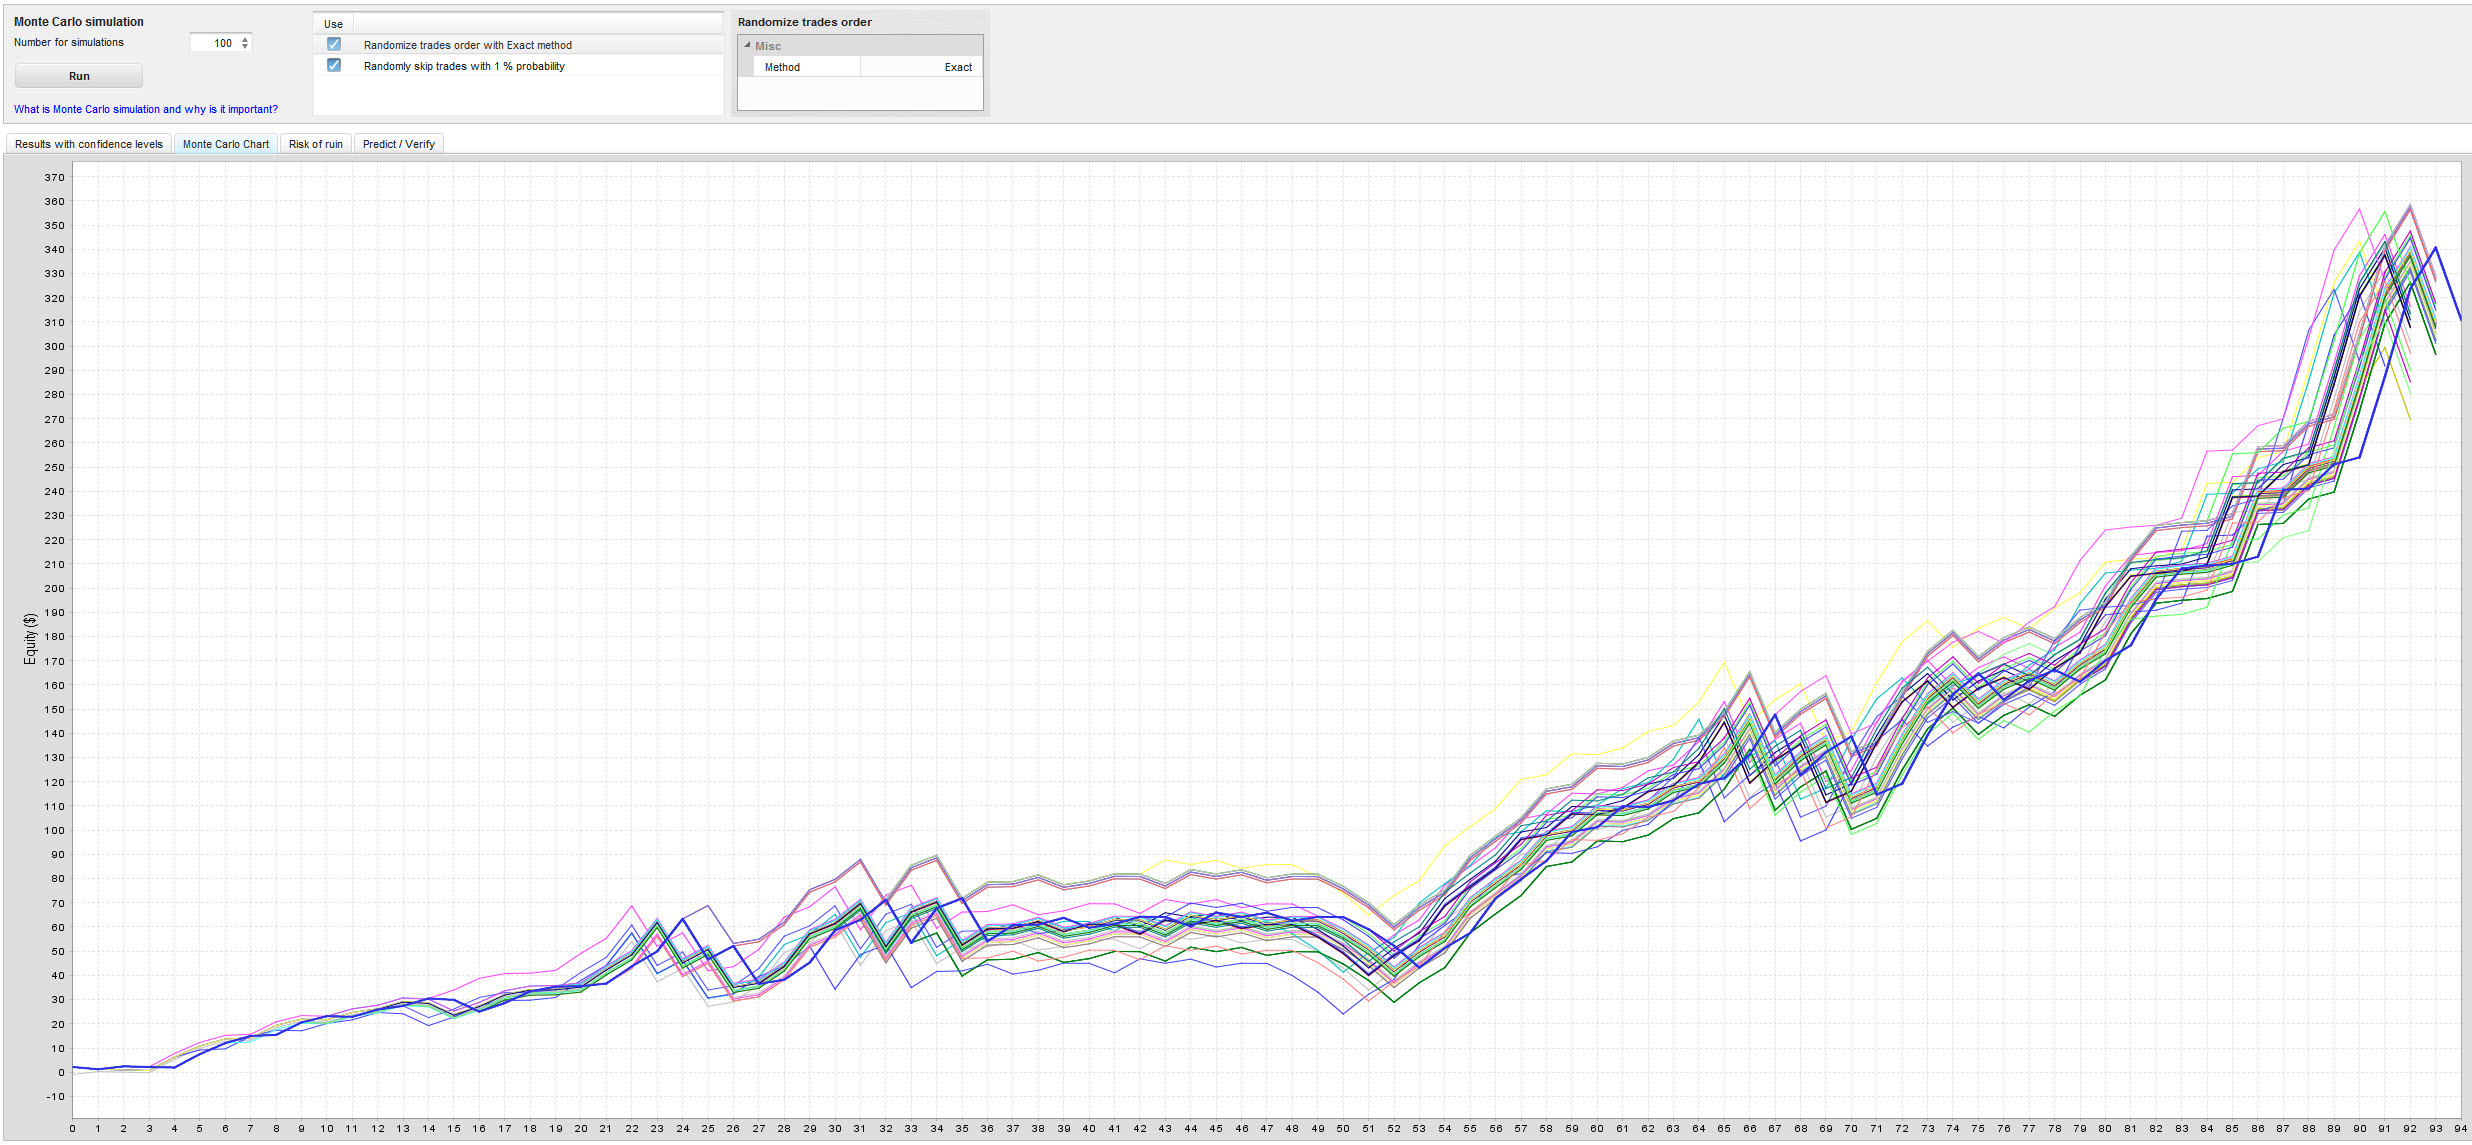Image resolution: width=2472 pixels, height=1145 pixels.
Task: Collapse the Misc property group
Action: 747,45
